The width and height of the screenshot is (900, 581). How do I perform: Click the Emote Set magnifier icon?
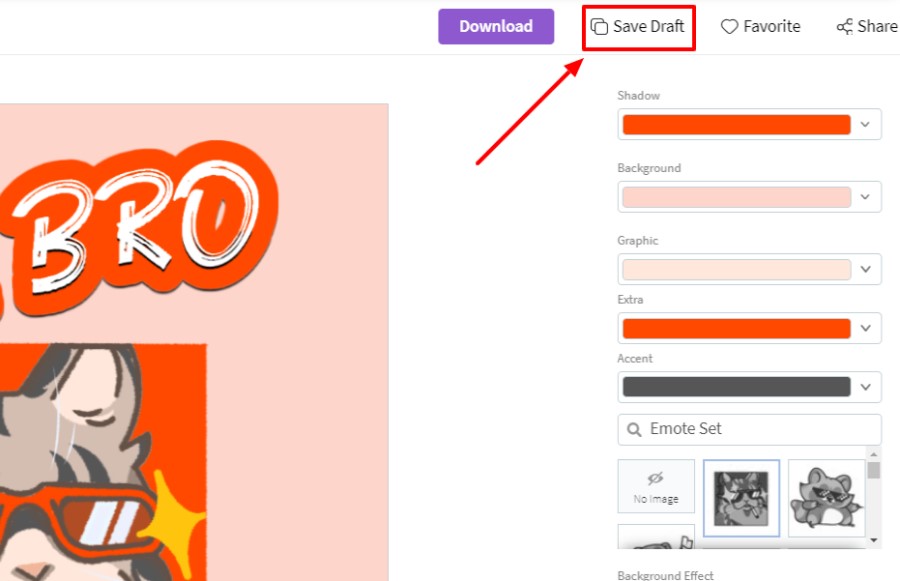point(634,429)
